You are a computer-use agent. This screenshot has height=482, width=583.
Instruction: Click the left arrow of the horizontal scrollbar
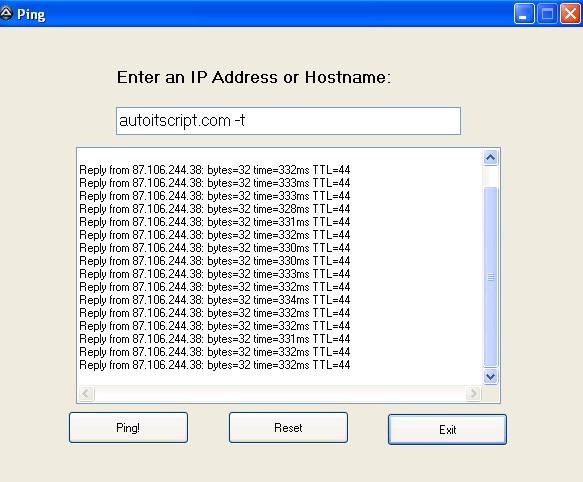[86, 393]
